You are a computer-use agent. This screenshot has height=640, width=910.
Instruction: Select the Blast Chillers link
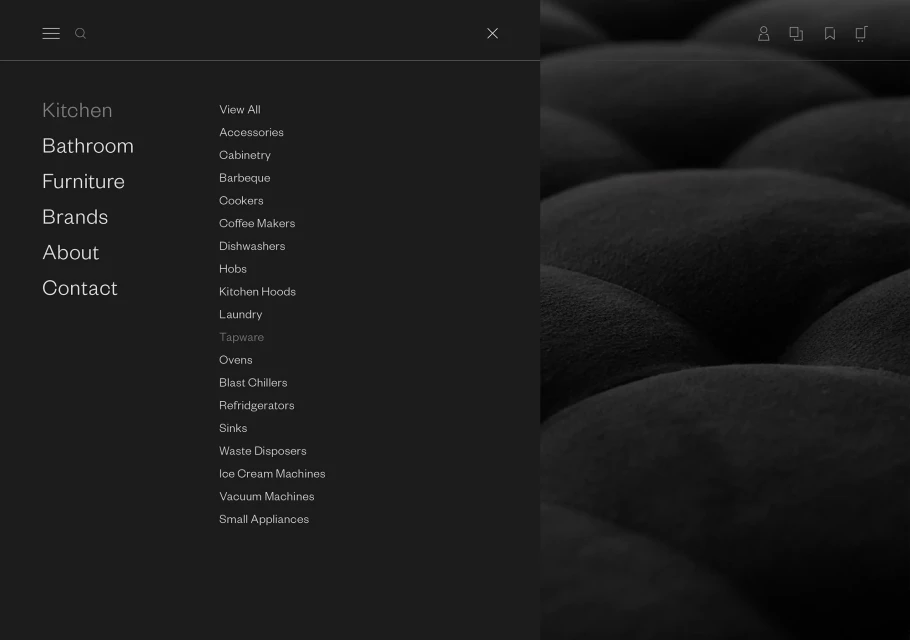(253, 383)
